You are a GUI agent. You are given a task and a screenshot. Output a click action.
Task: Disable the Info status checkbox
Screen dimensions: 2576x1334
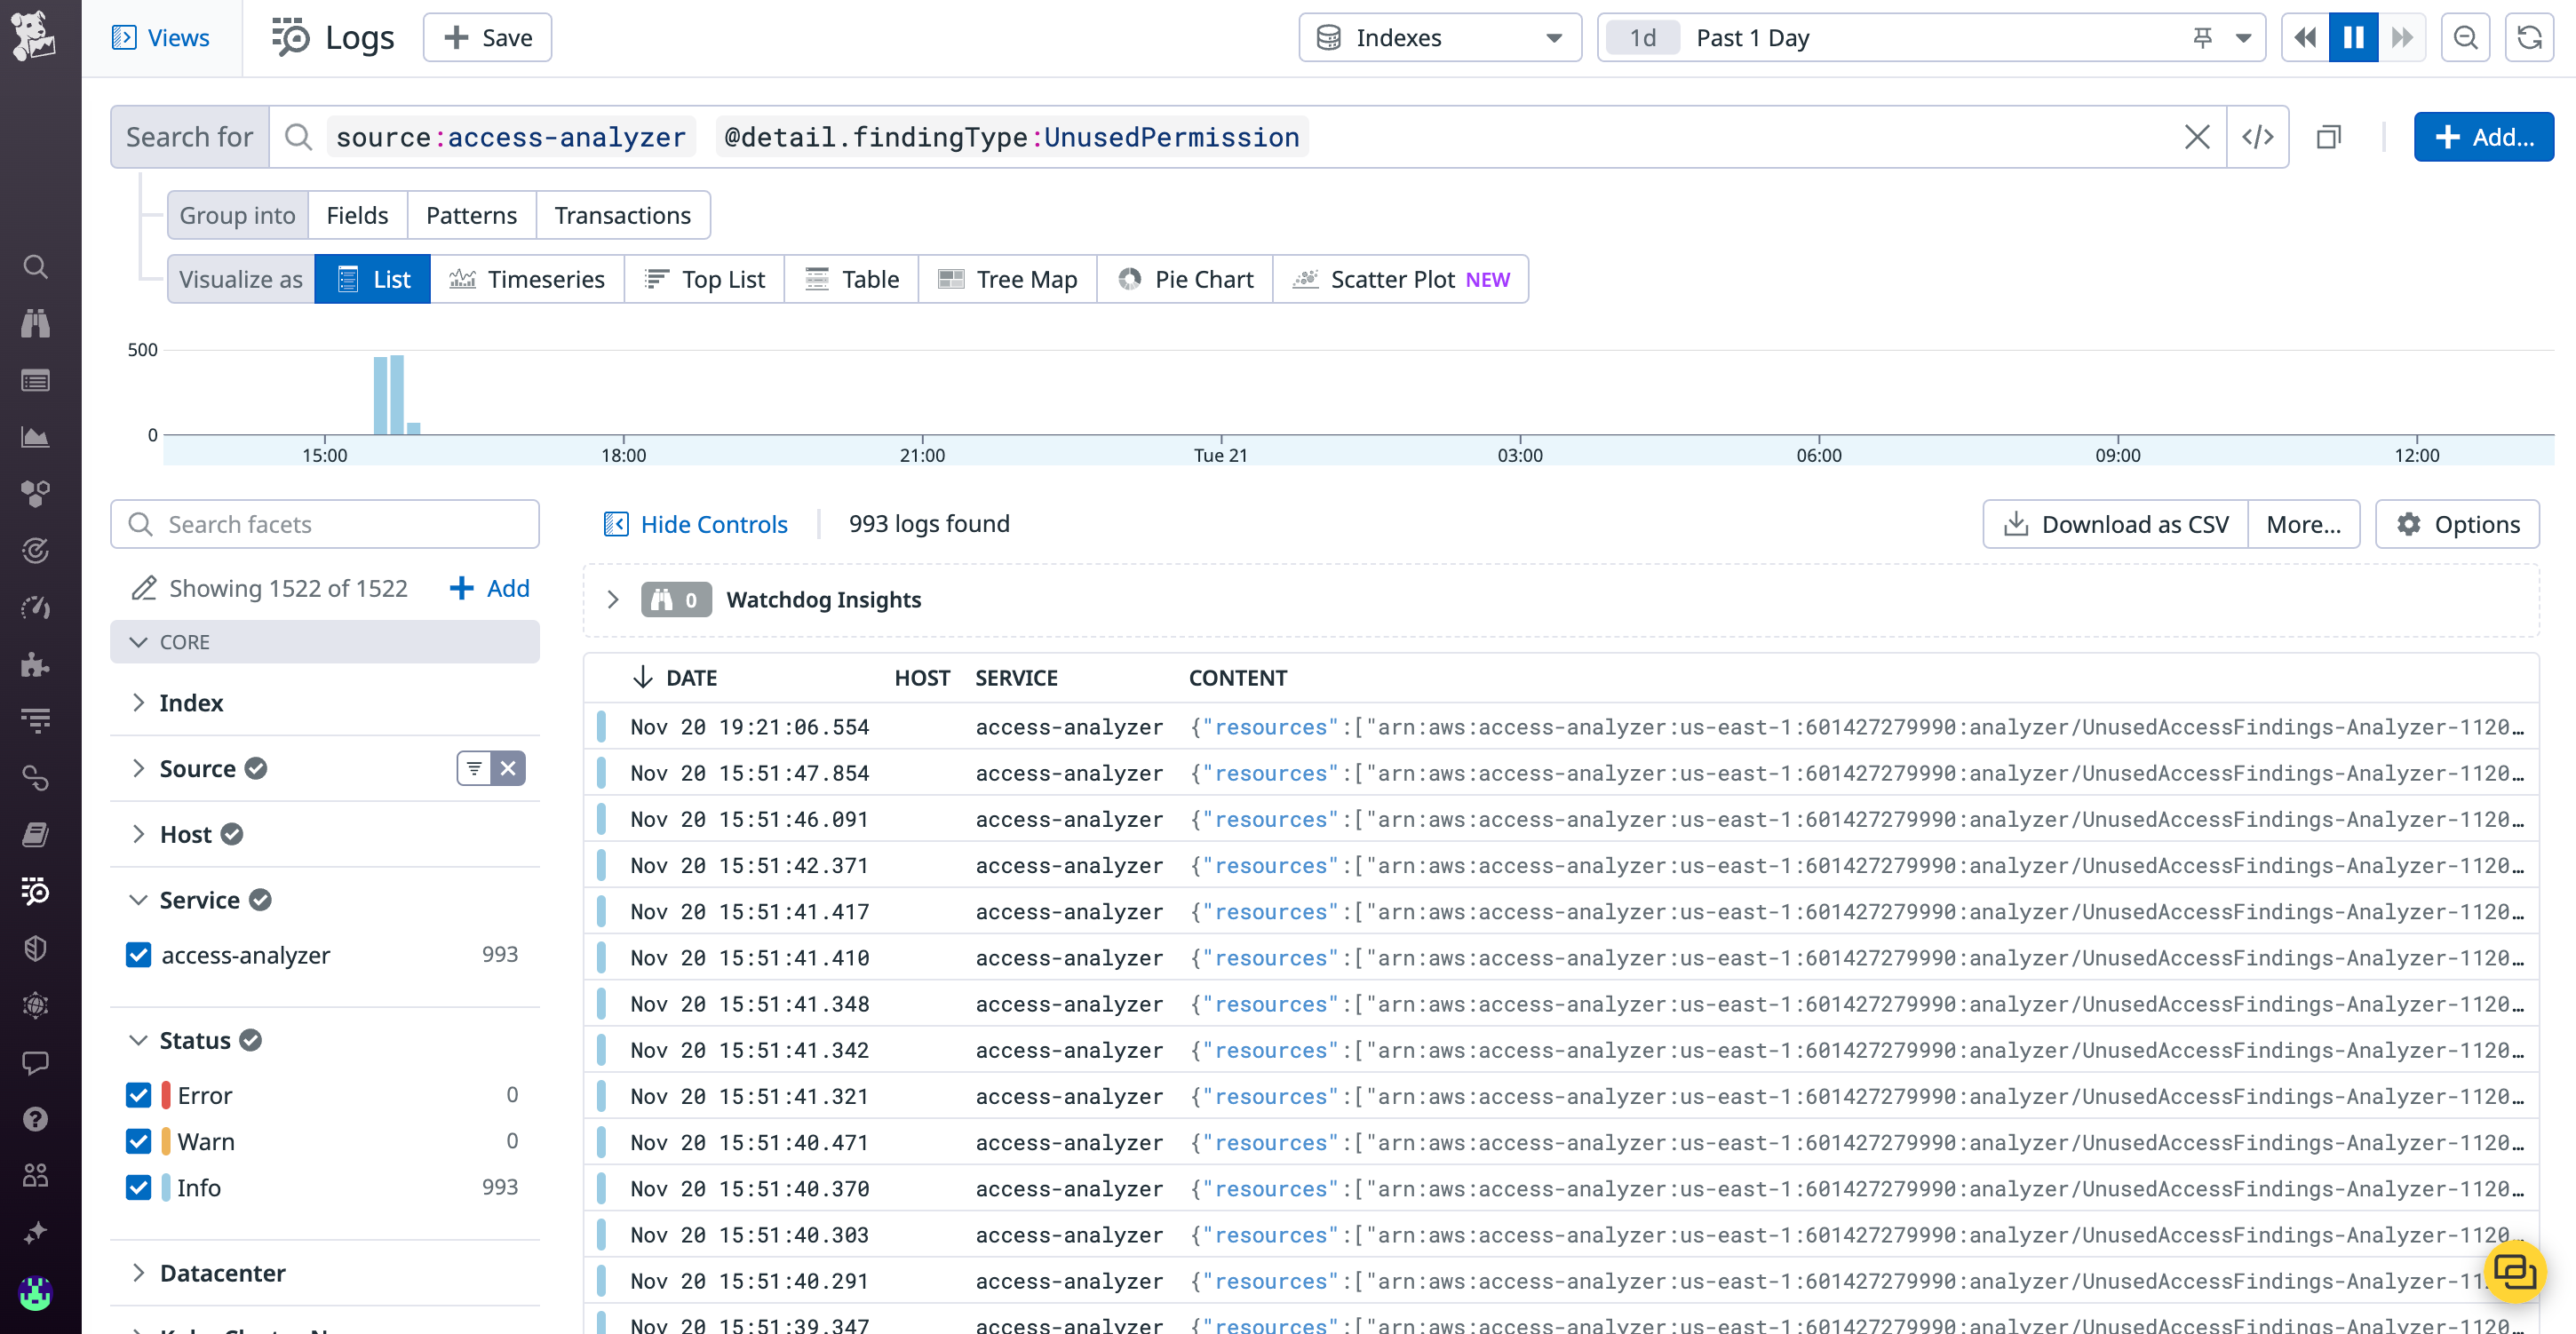(x=138, y=1188)
